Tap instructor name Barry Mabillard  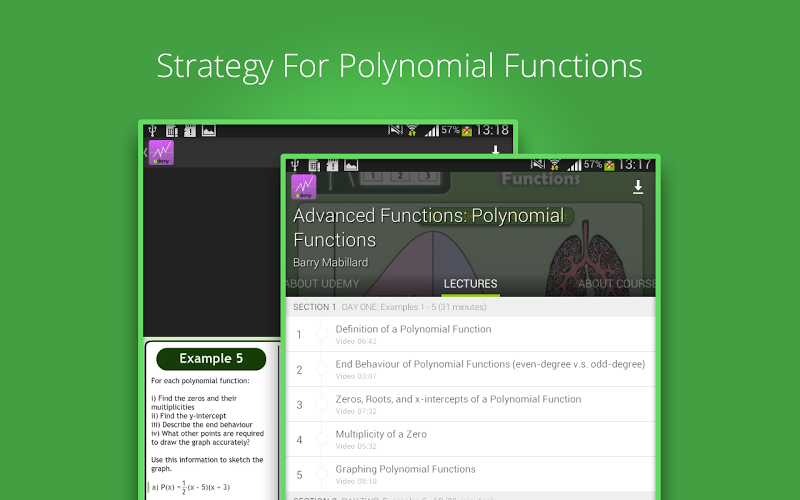(x=331, y=262)
